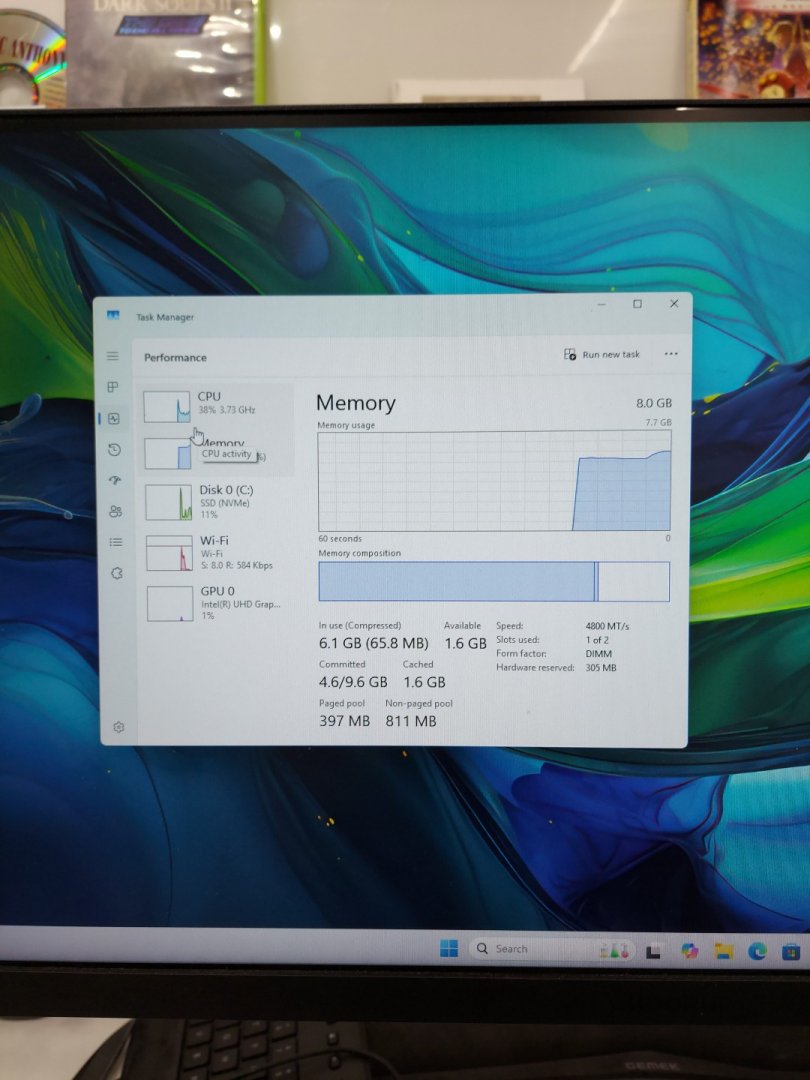Open the three-dot more options menu
810x1080 pixels.
tap(670, 354)
